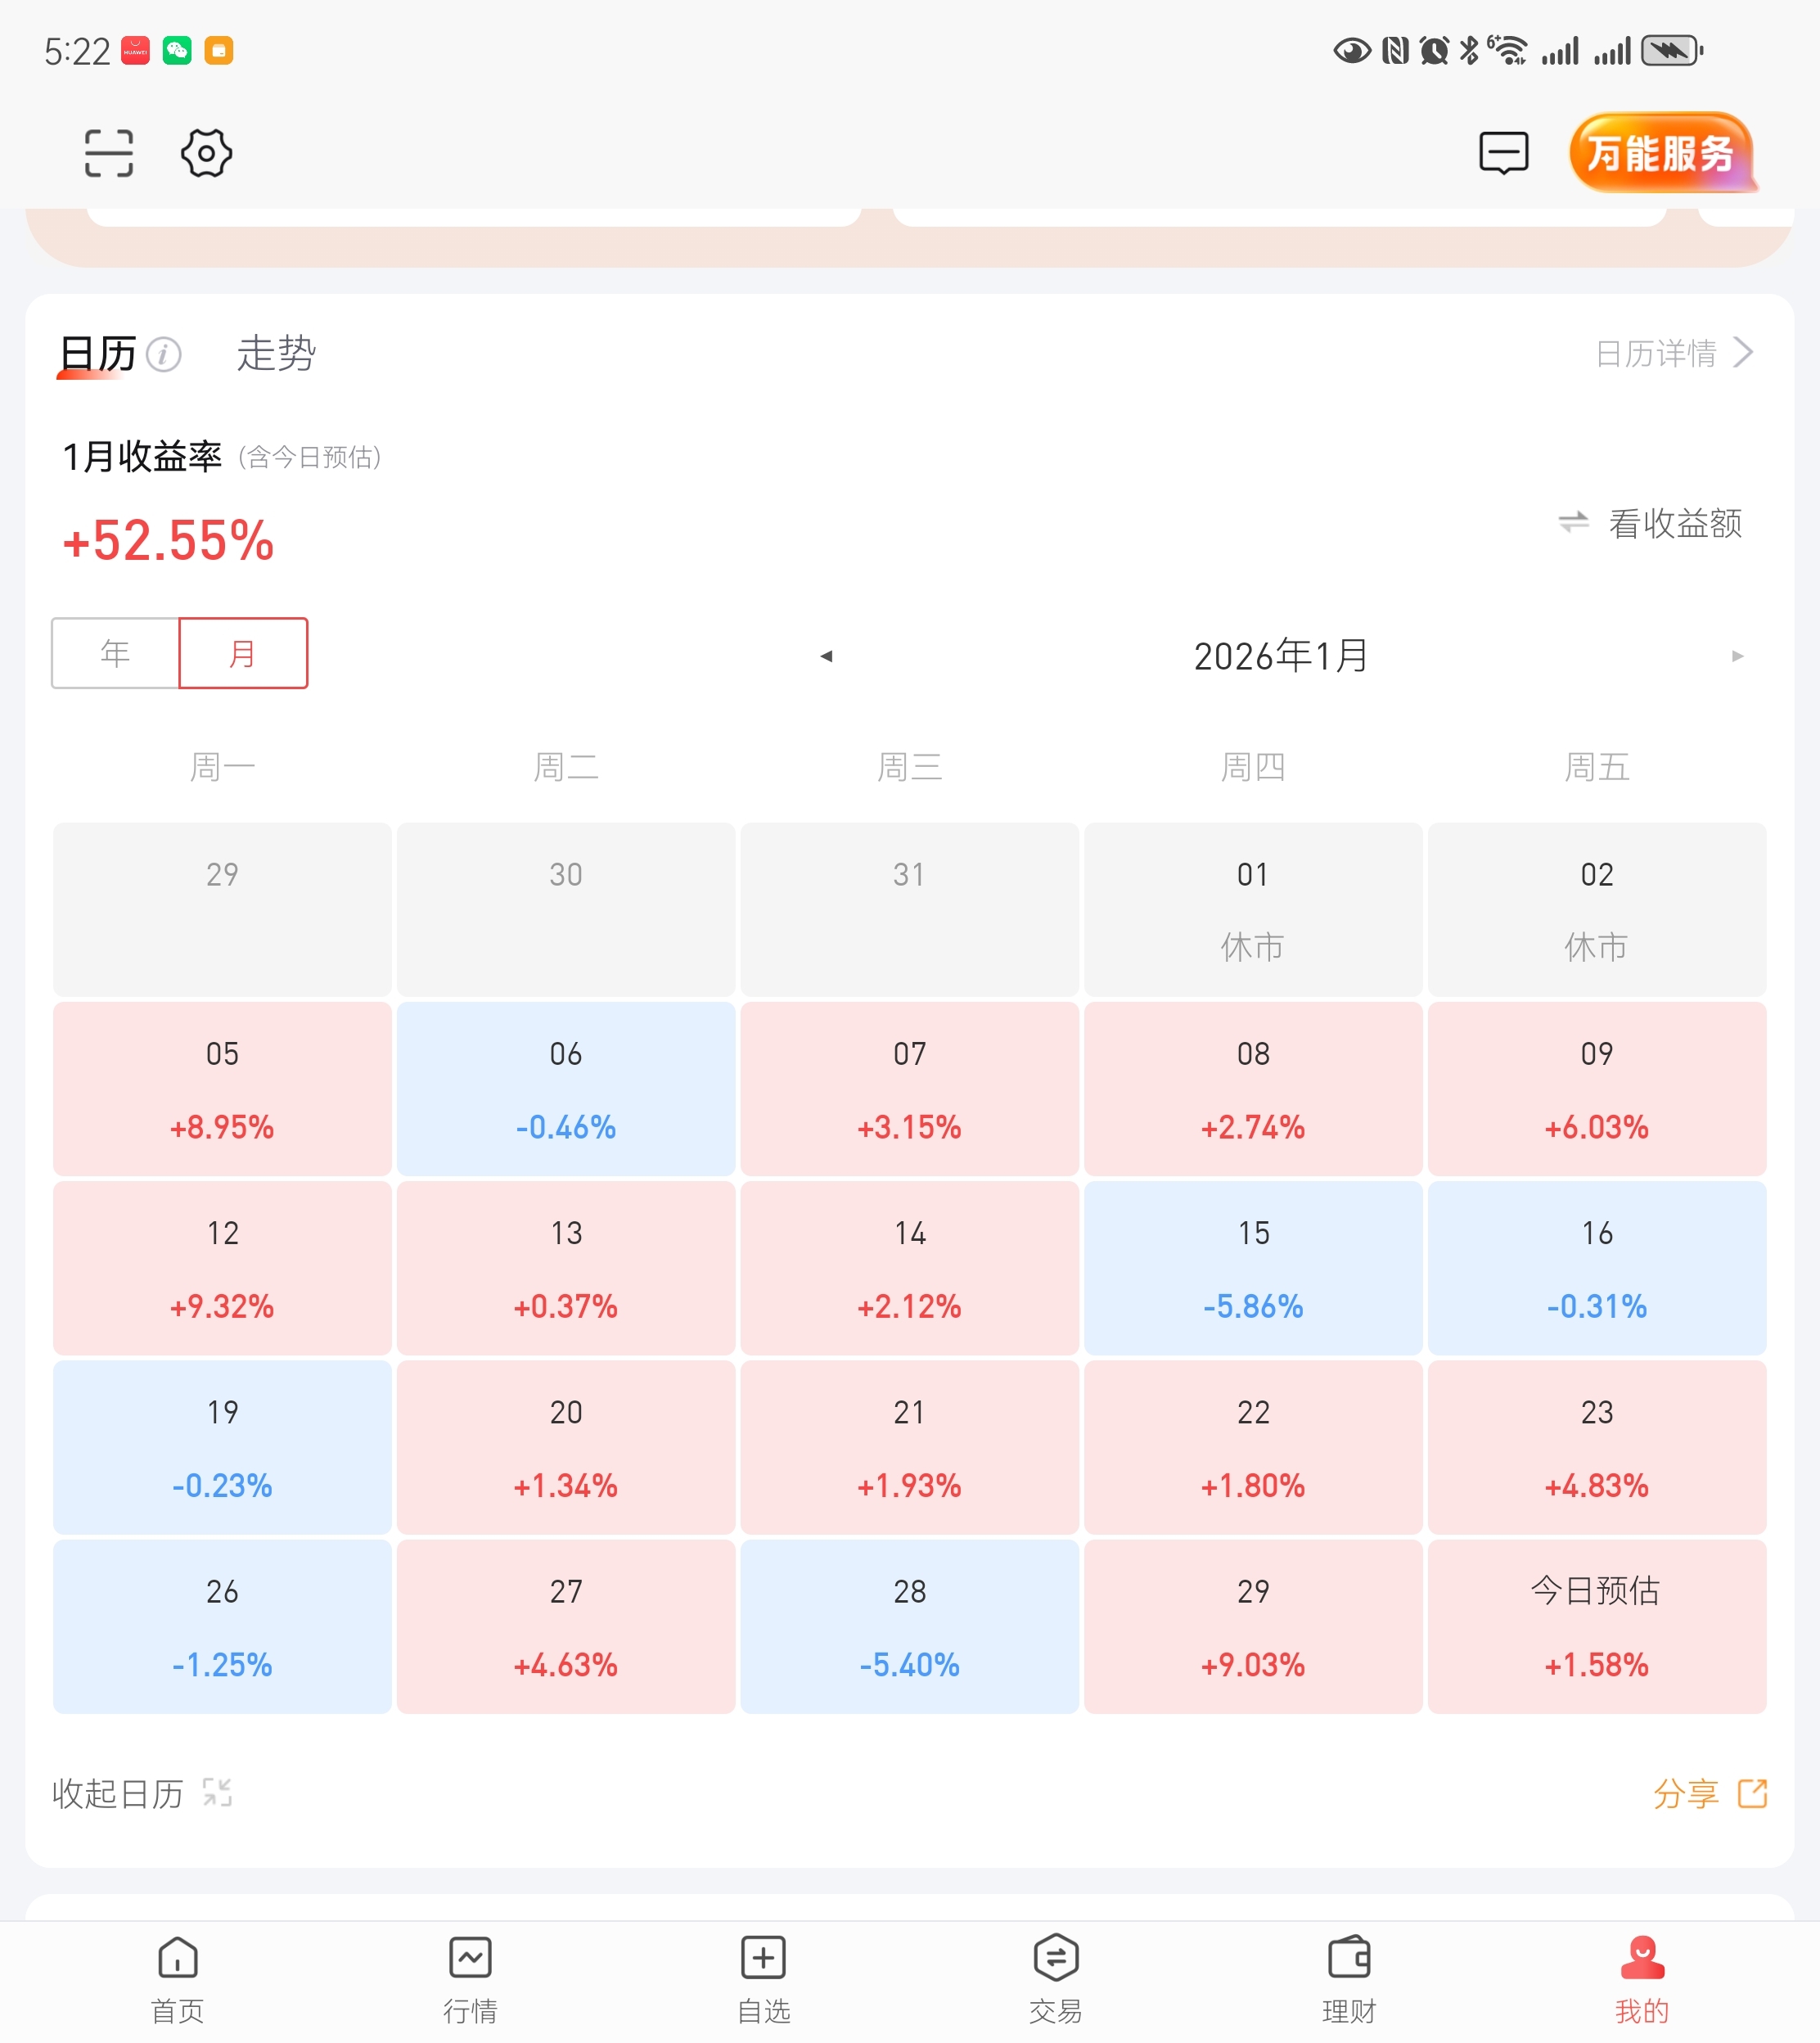Open the 理财 wealth wallet icon
Image resolution: width=1820 pixels, height=2043 pixels.
(x=1349, y=1957)
